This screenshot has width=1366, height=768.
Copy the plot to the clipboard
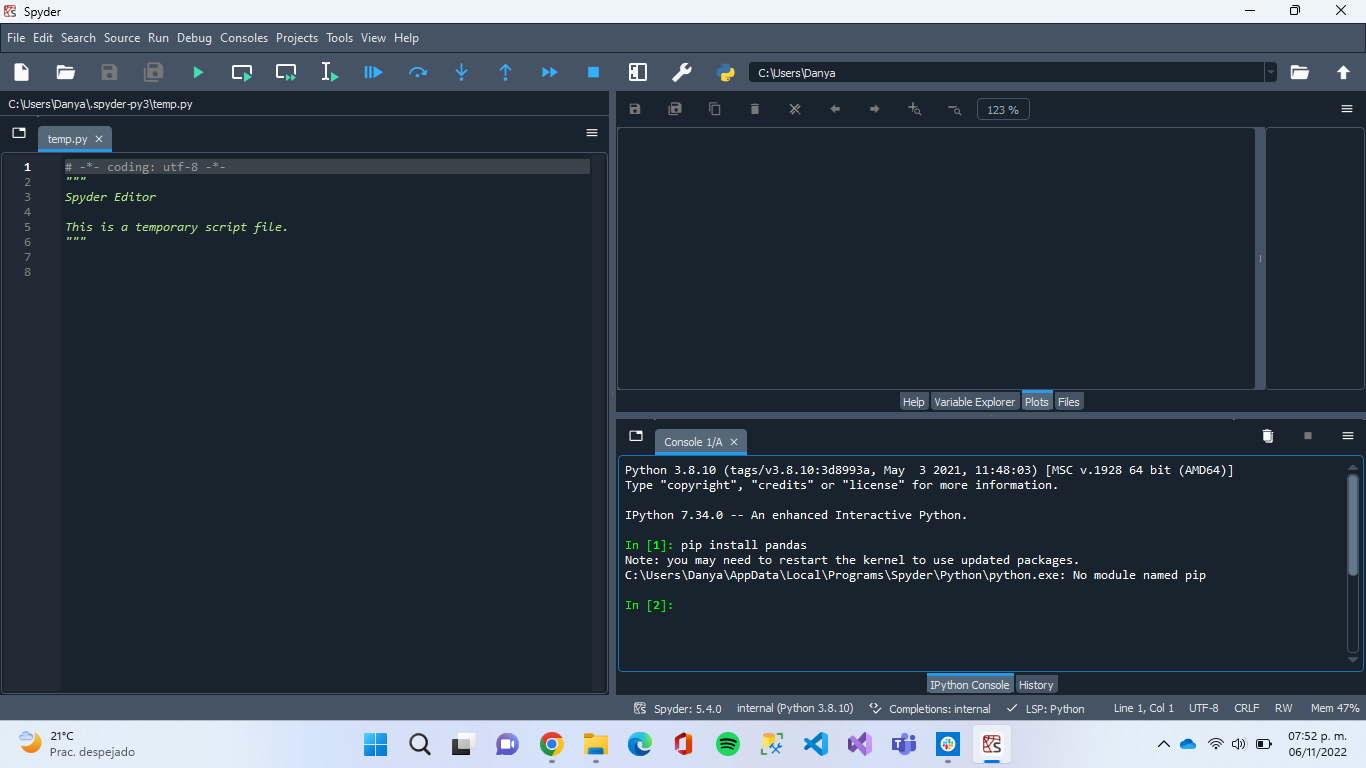tap(715, 109)
